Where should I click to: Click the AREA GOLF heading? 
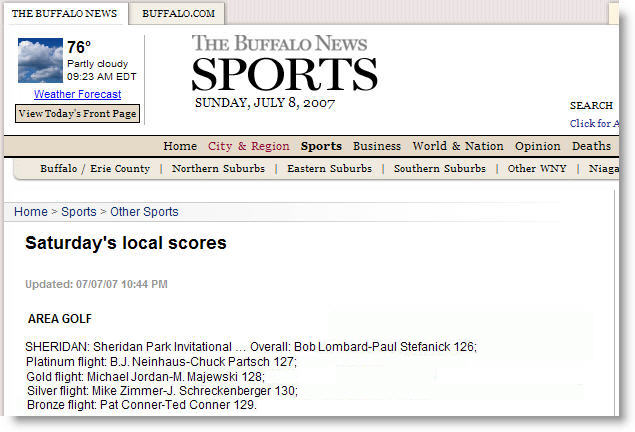click(60, 319)
